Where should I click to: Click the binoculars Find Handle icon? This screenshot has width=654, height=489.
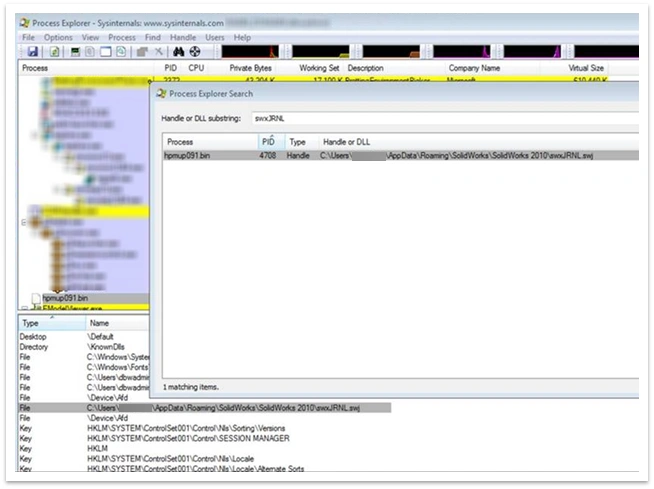[x=179, y=51]
